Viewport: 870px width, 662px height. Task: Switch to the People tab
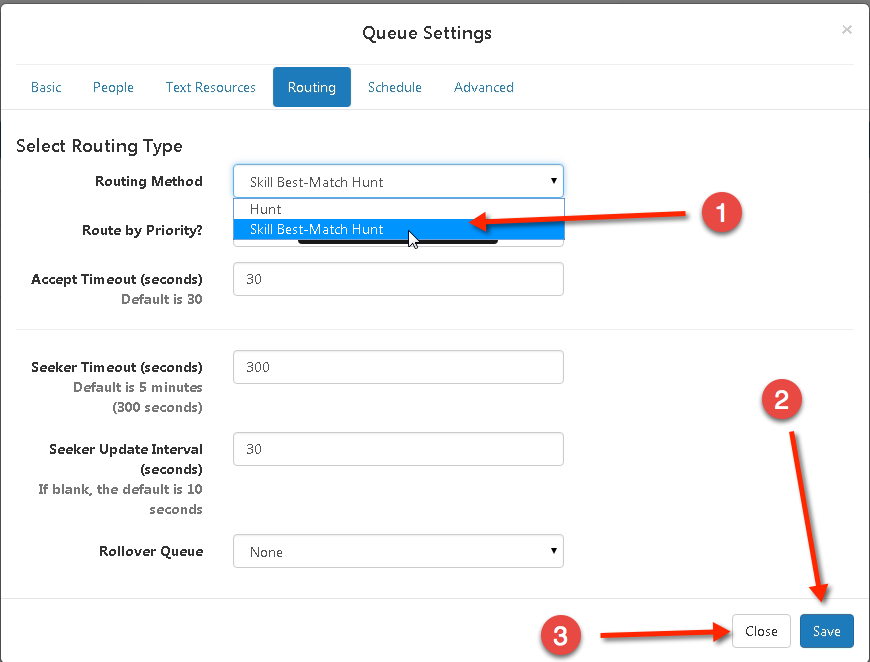113,87
